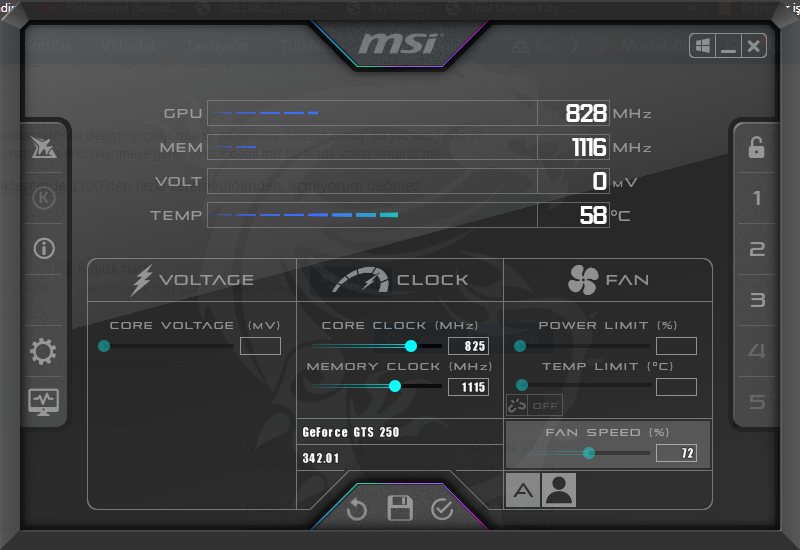This screenshot has width=800, height=550.
Task: Select profile slot 1
Action: coord(757,198)
